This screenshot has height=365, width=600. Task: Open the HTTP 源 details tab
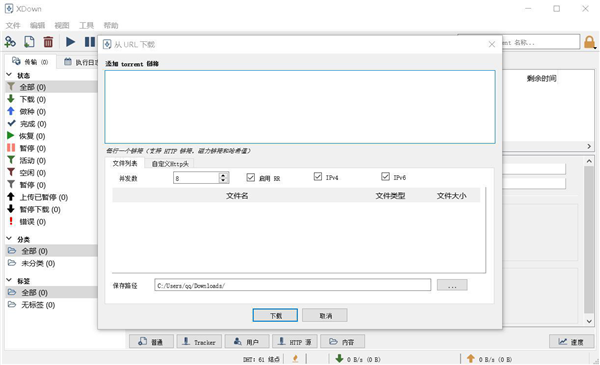[x=295, y=341]
